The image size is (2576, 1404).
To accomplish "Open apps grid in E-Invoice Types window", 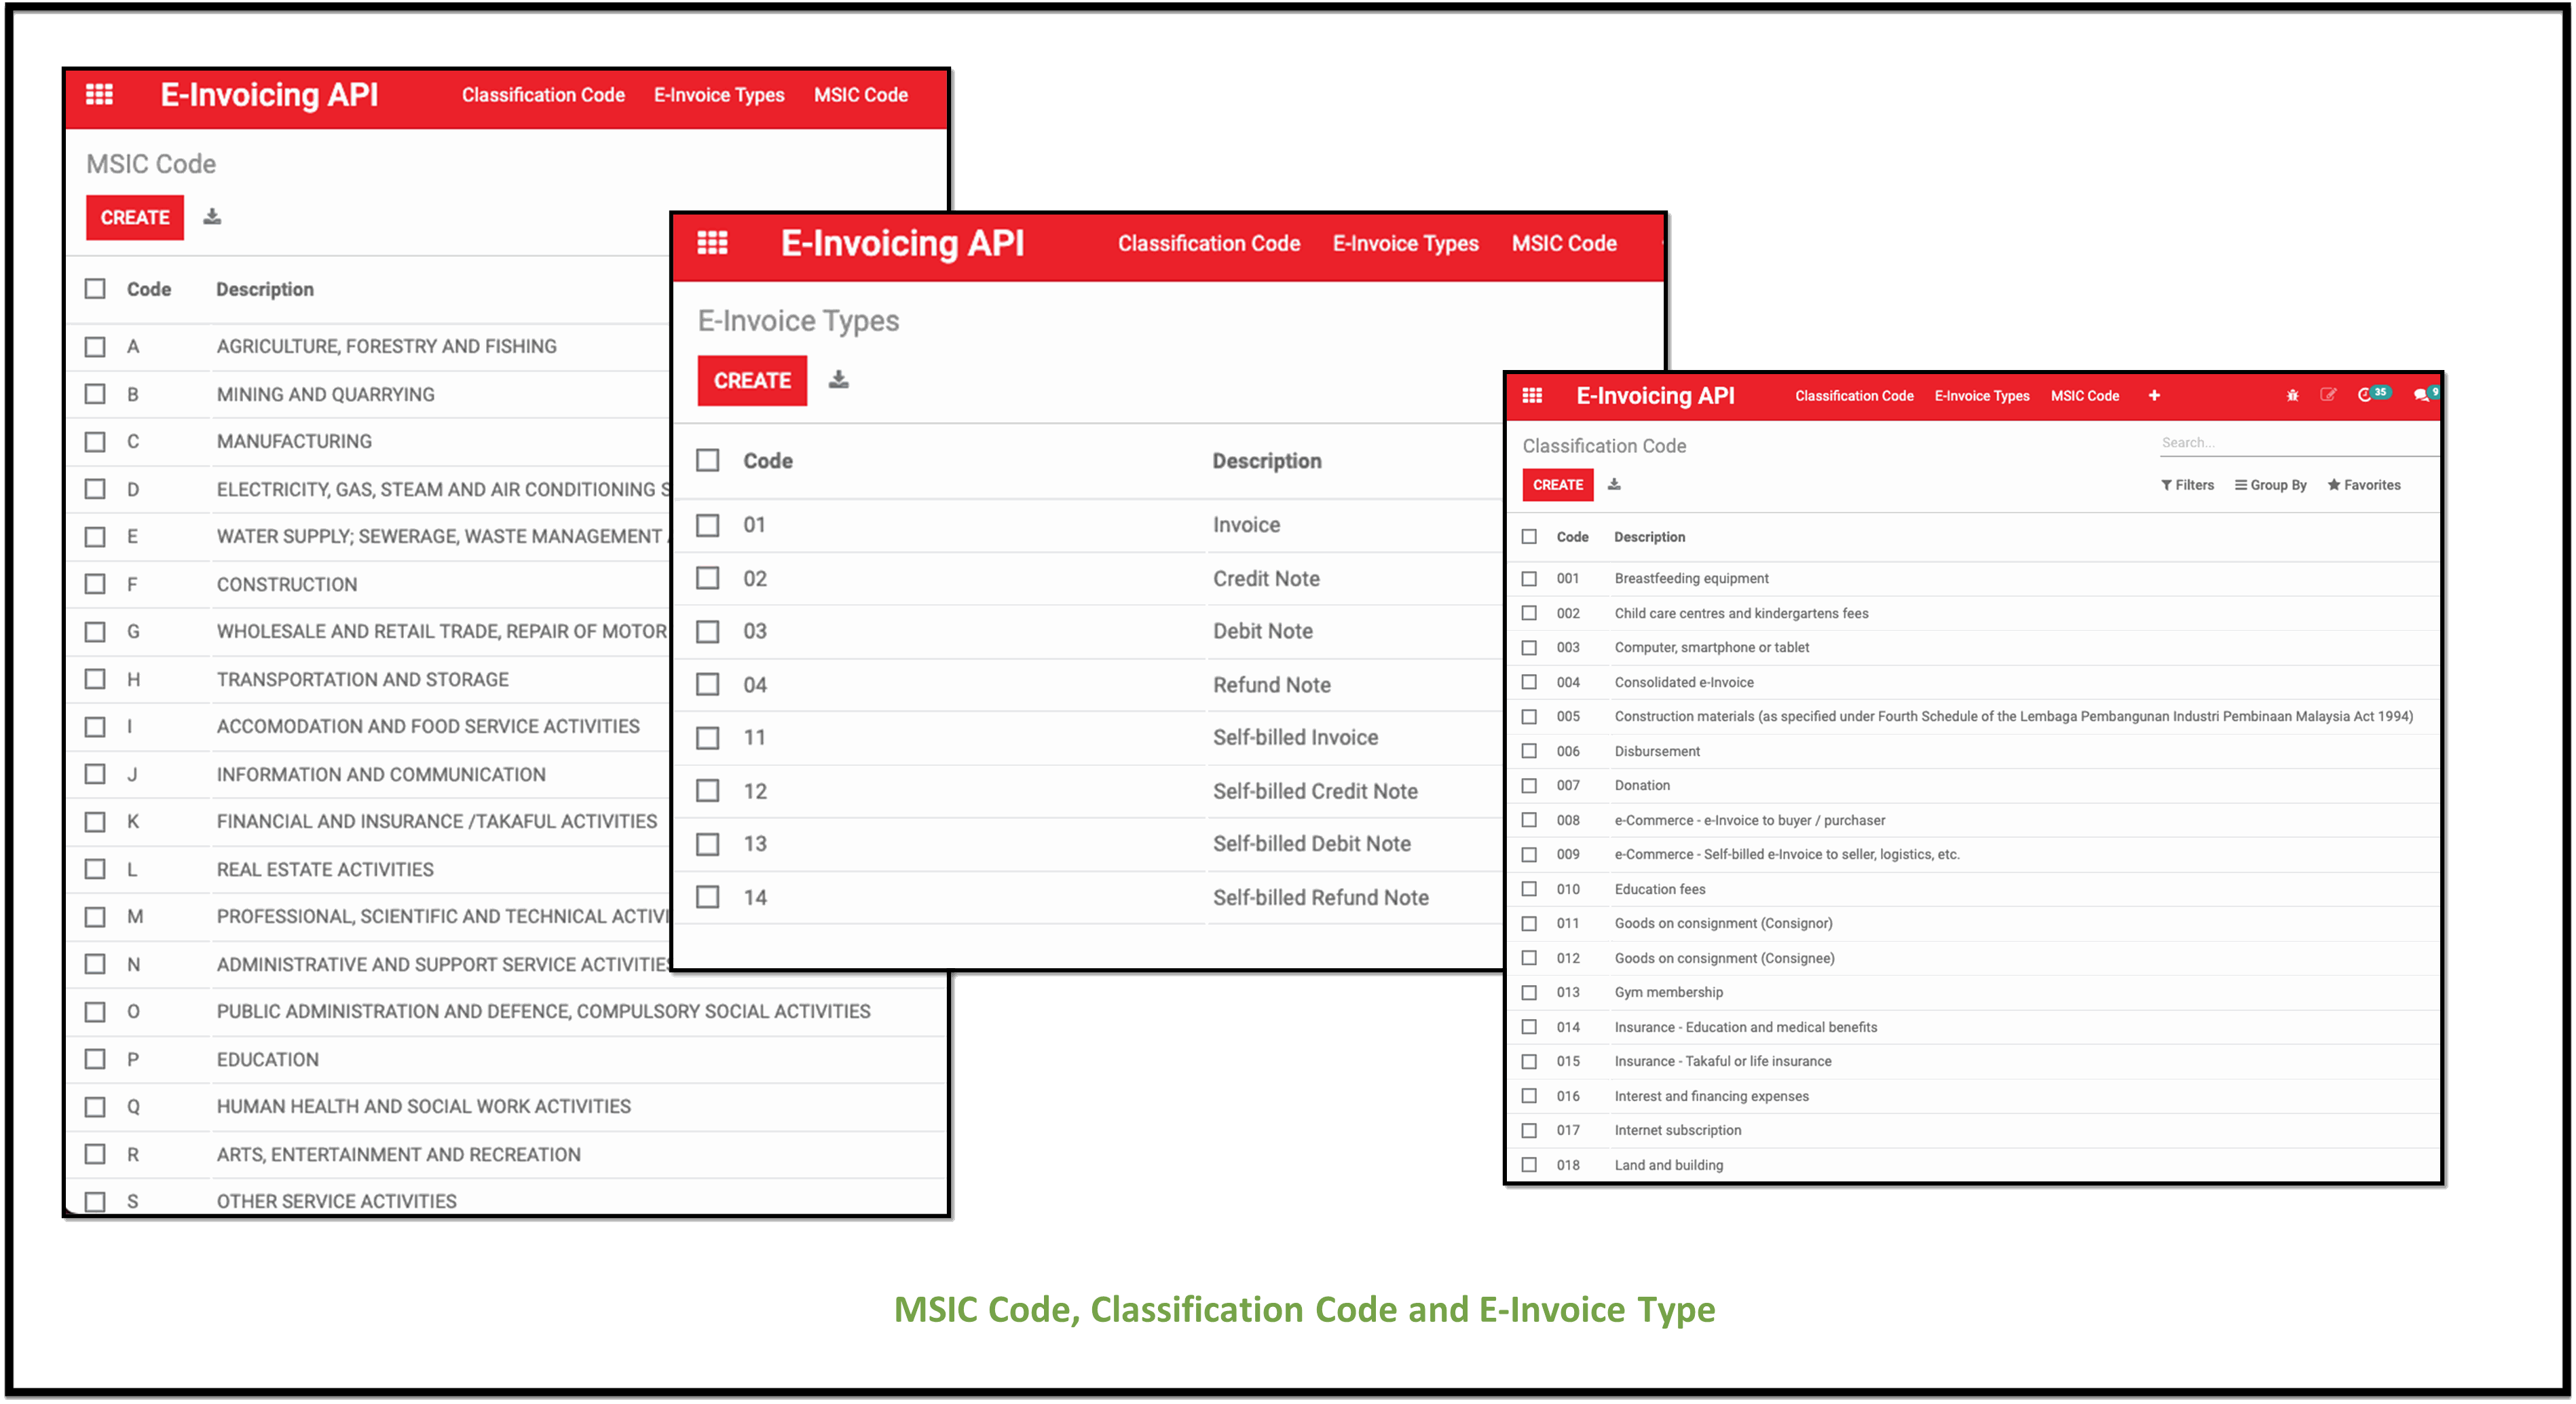I will (712, 243).
